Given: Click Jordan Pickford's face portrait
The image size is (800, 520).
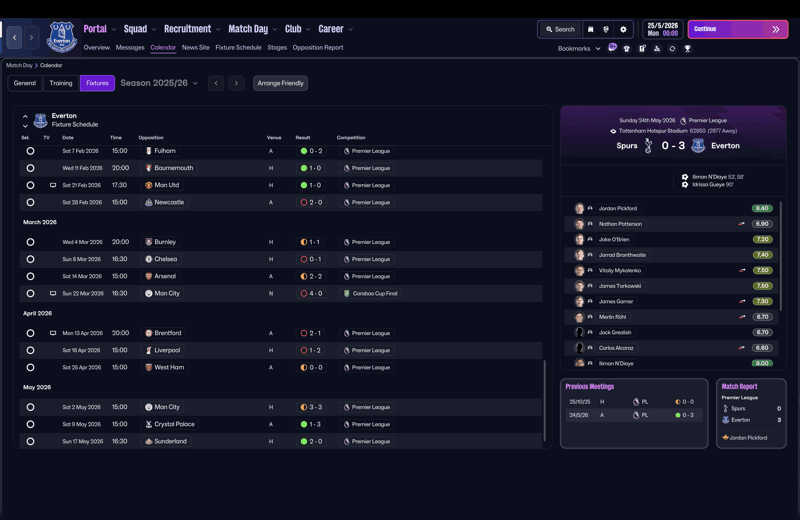Looking at the screenshot, I should (x=579, y=208).
